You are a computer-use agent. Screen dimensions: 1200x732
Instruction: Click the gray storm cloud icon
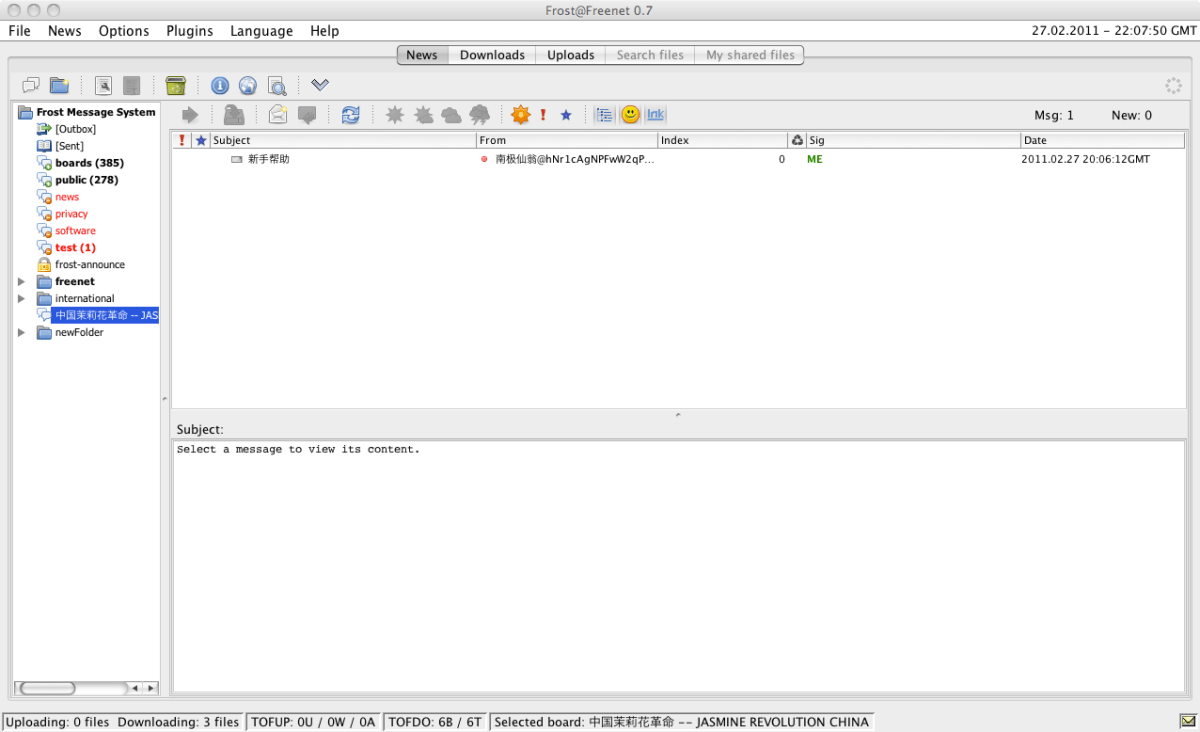(480, 115)
